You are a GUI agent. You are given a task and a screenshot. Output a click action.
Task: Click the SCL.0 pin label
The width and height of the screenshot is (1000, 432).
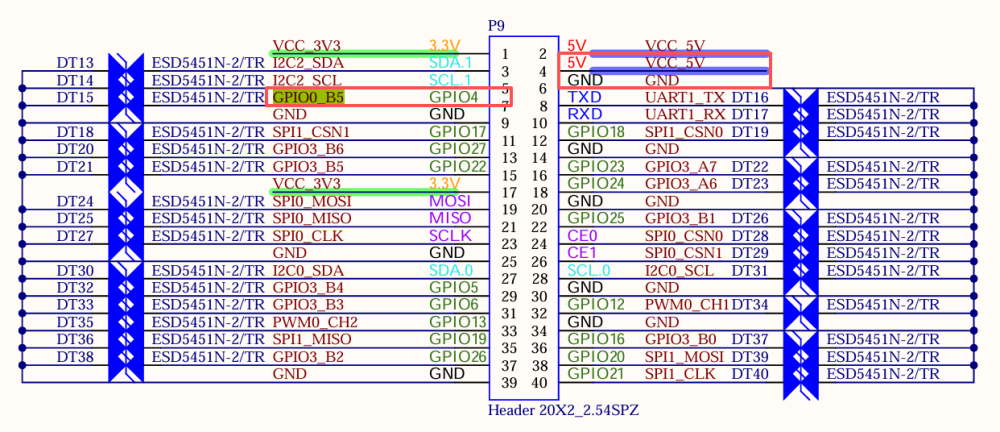(x=589, y=271)
